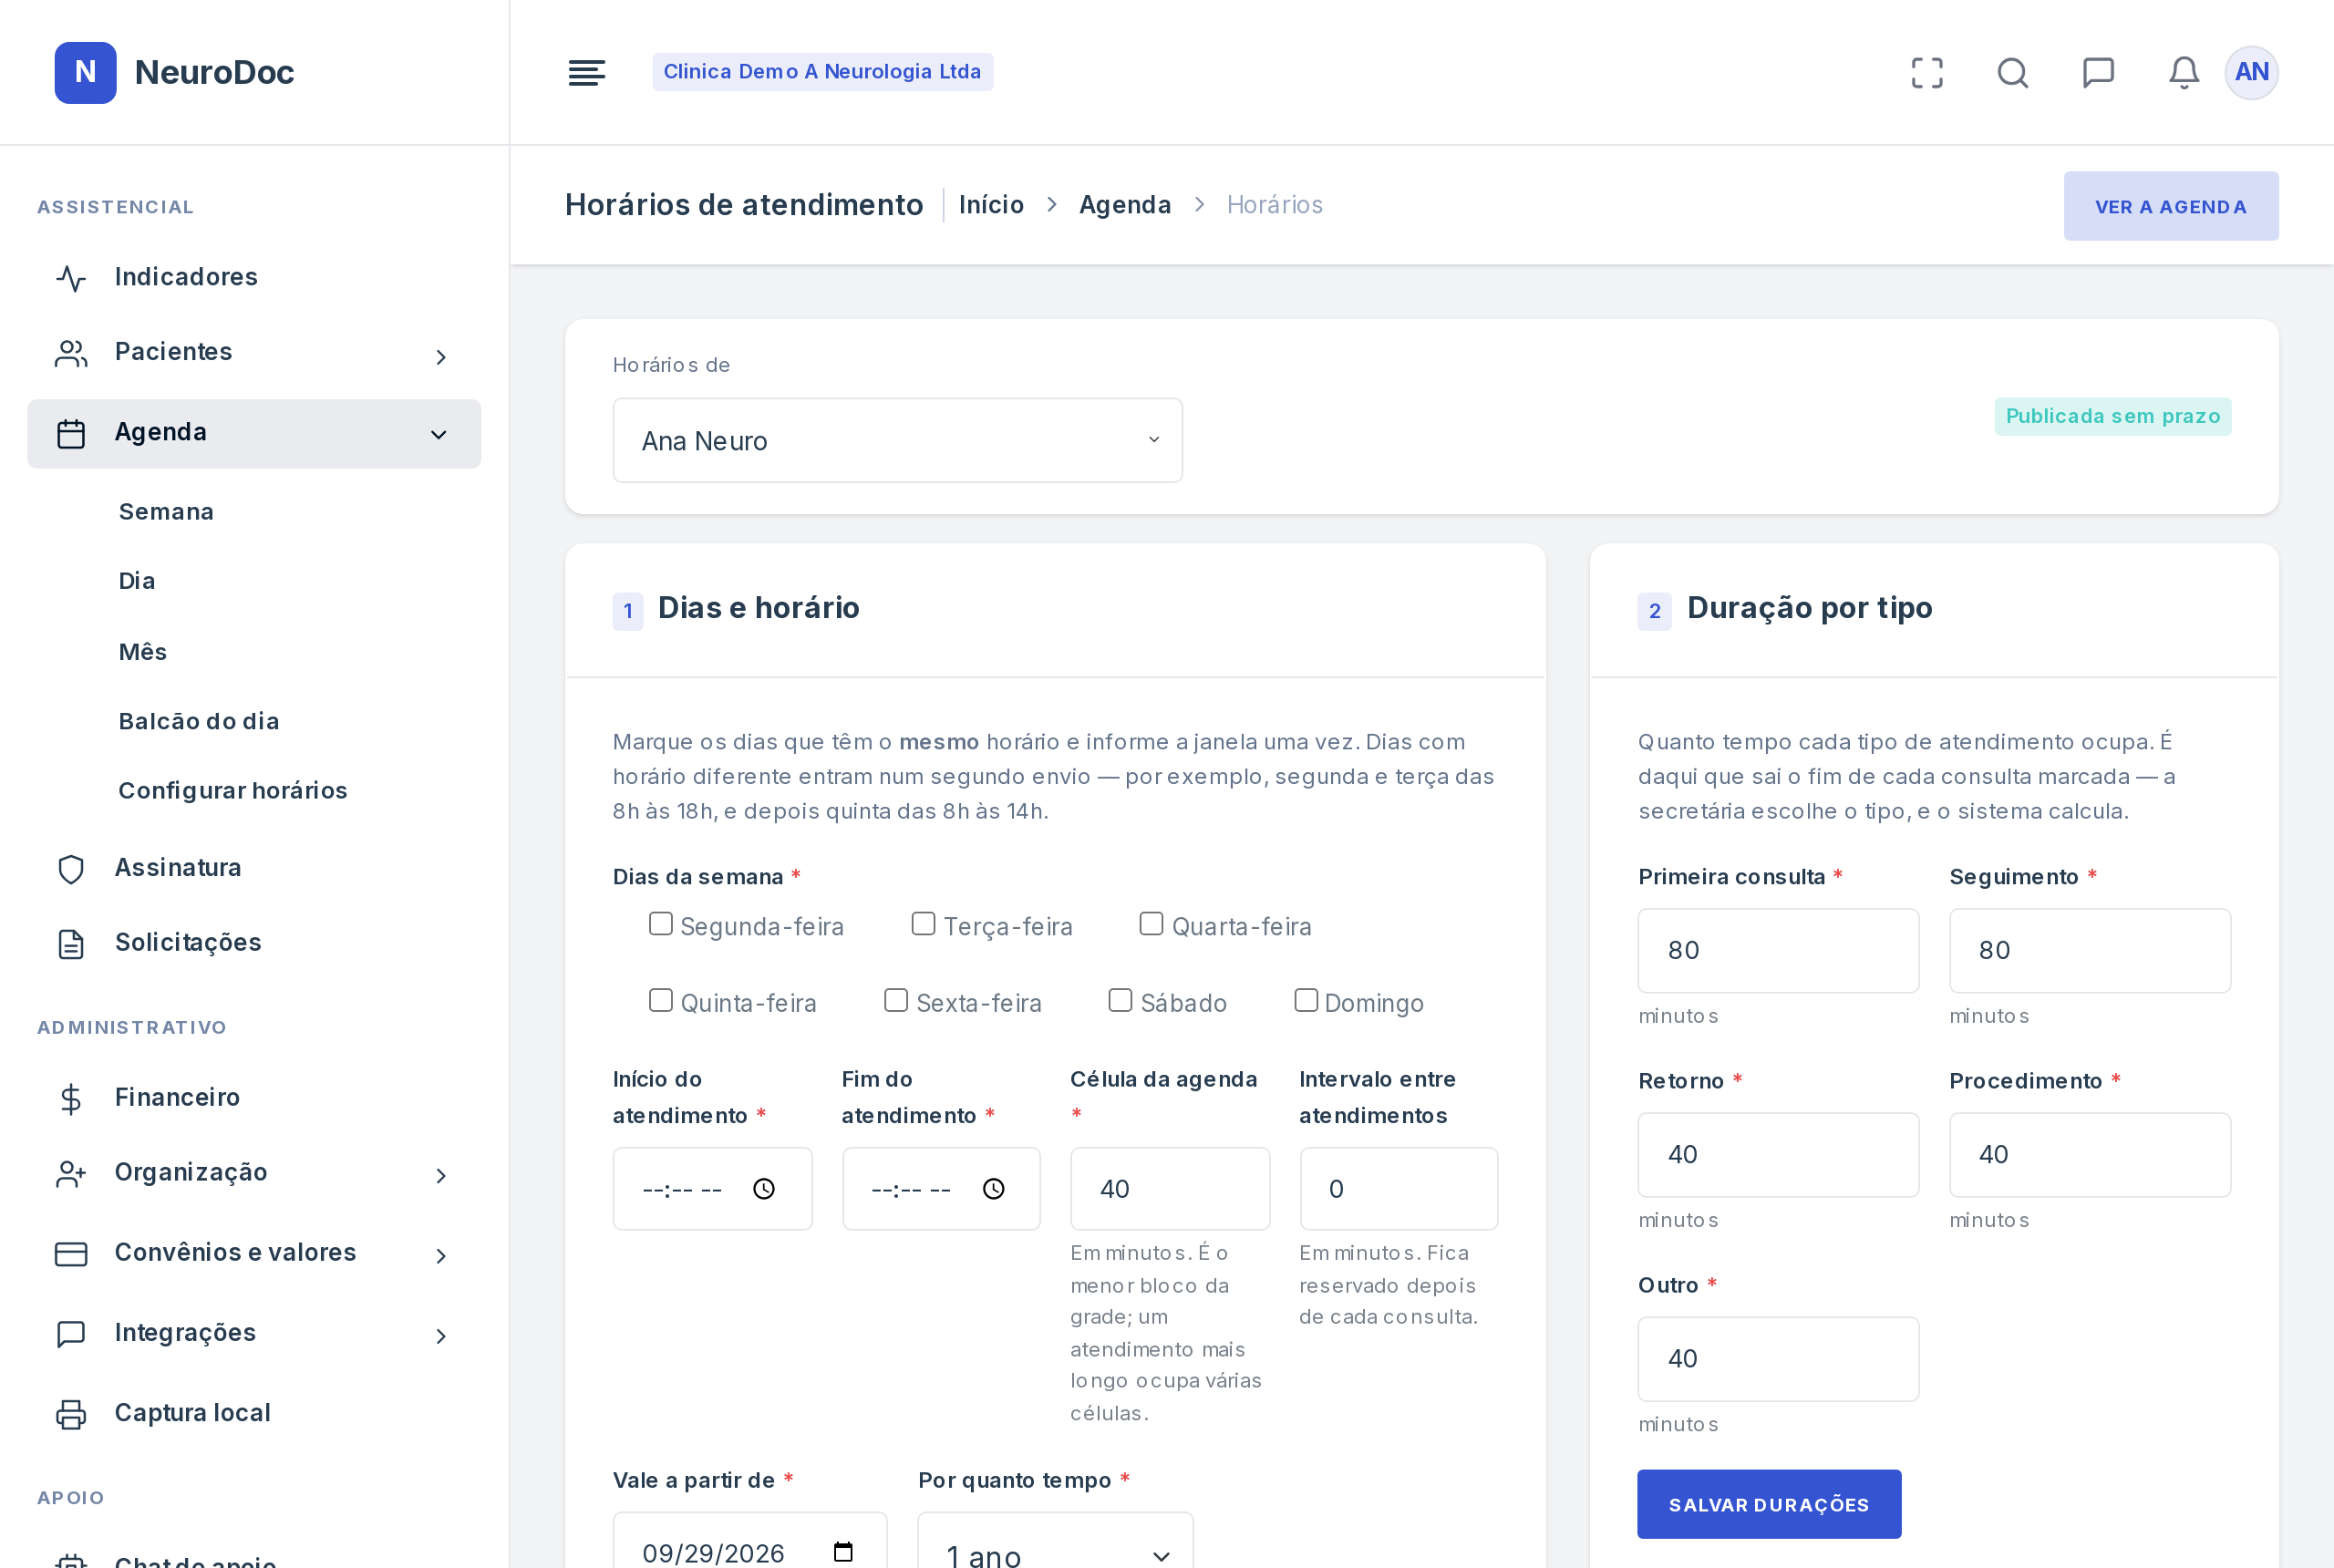This screenshot has width=2334, height=1568.
Task: Click the VER A AGENDA button
Action: [2169, 206]
